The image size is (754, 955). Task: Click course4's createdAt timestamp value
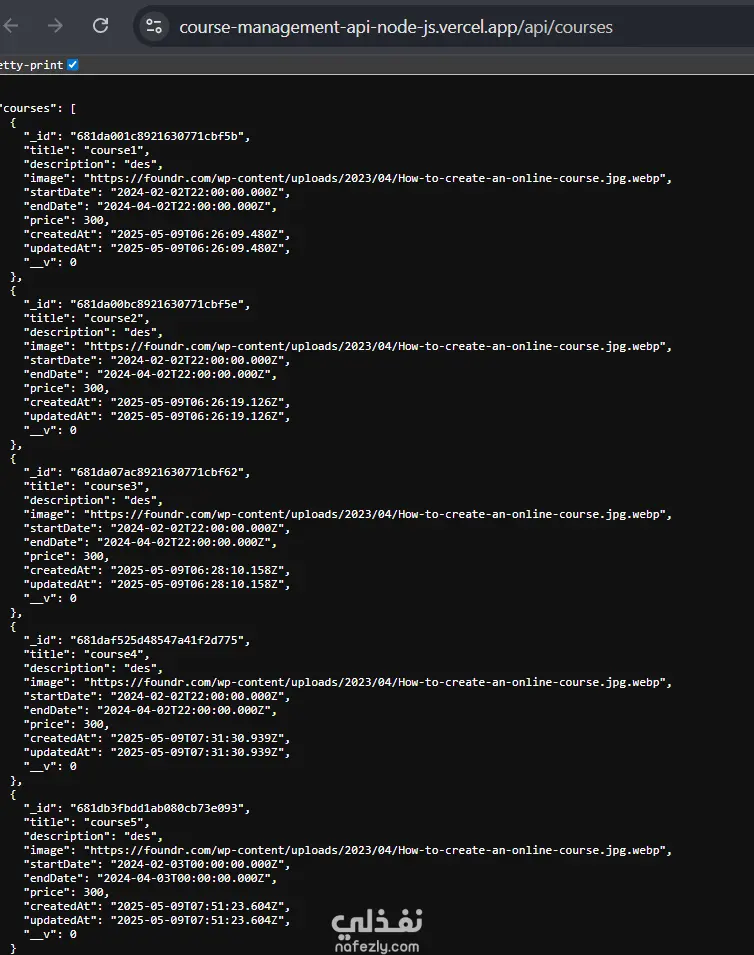coord(199,739)
